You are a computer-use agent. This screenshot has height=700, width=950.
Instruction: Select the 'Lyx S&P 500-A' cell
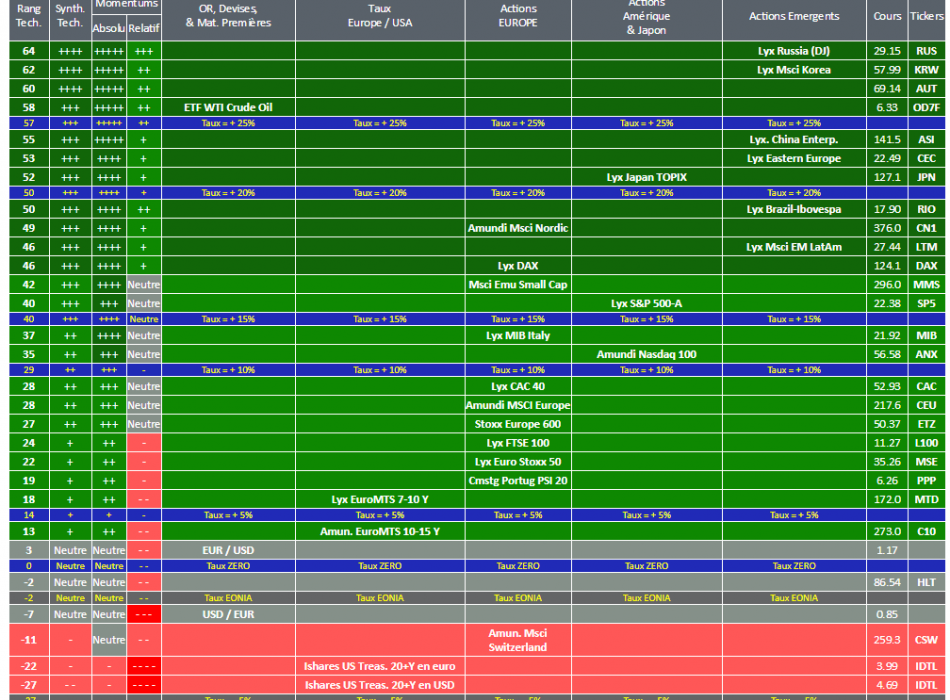(646, 303)
